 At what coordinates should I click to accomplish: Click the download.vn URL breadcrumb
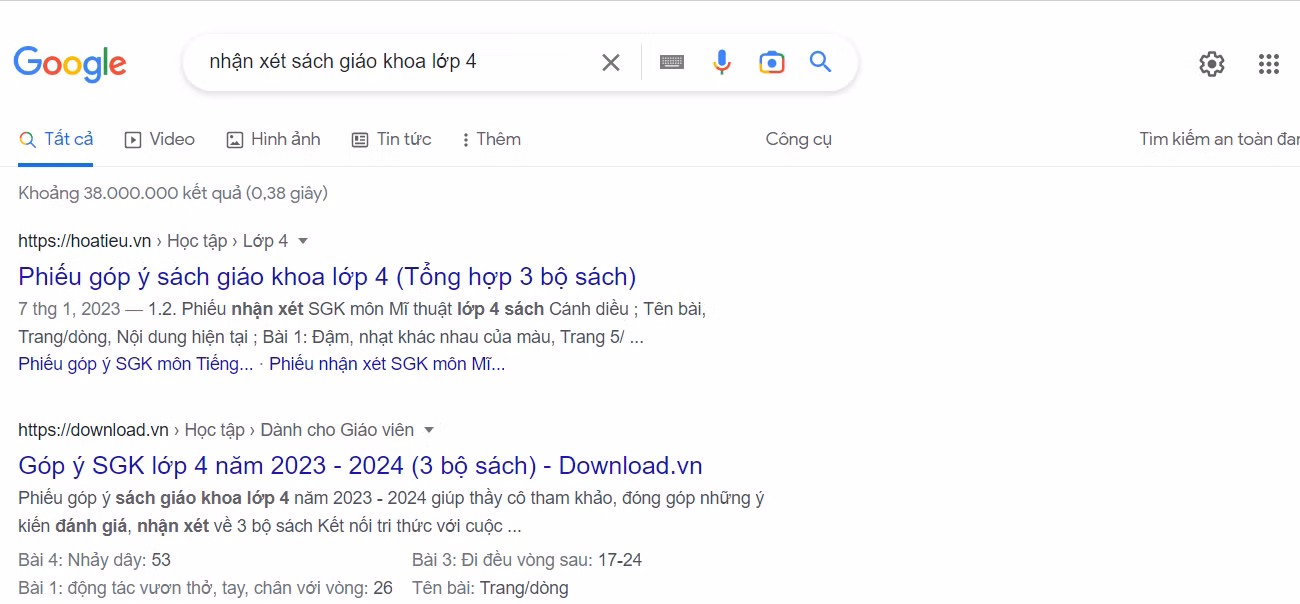216,430
